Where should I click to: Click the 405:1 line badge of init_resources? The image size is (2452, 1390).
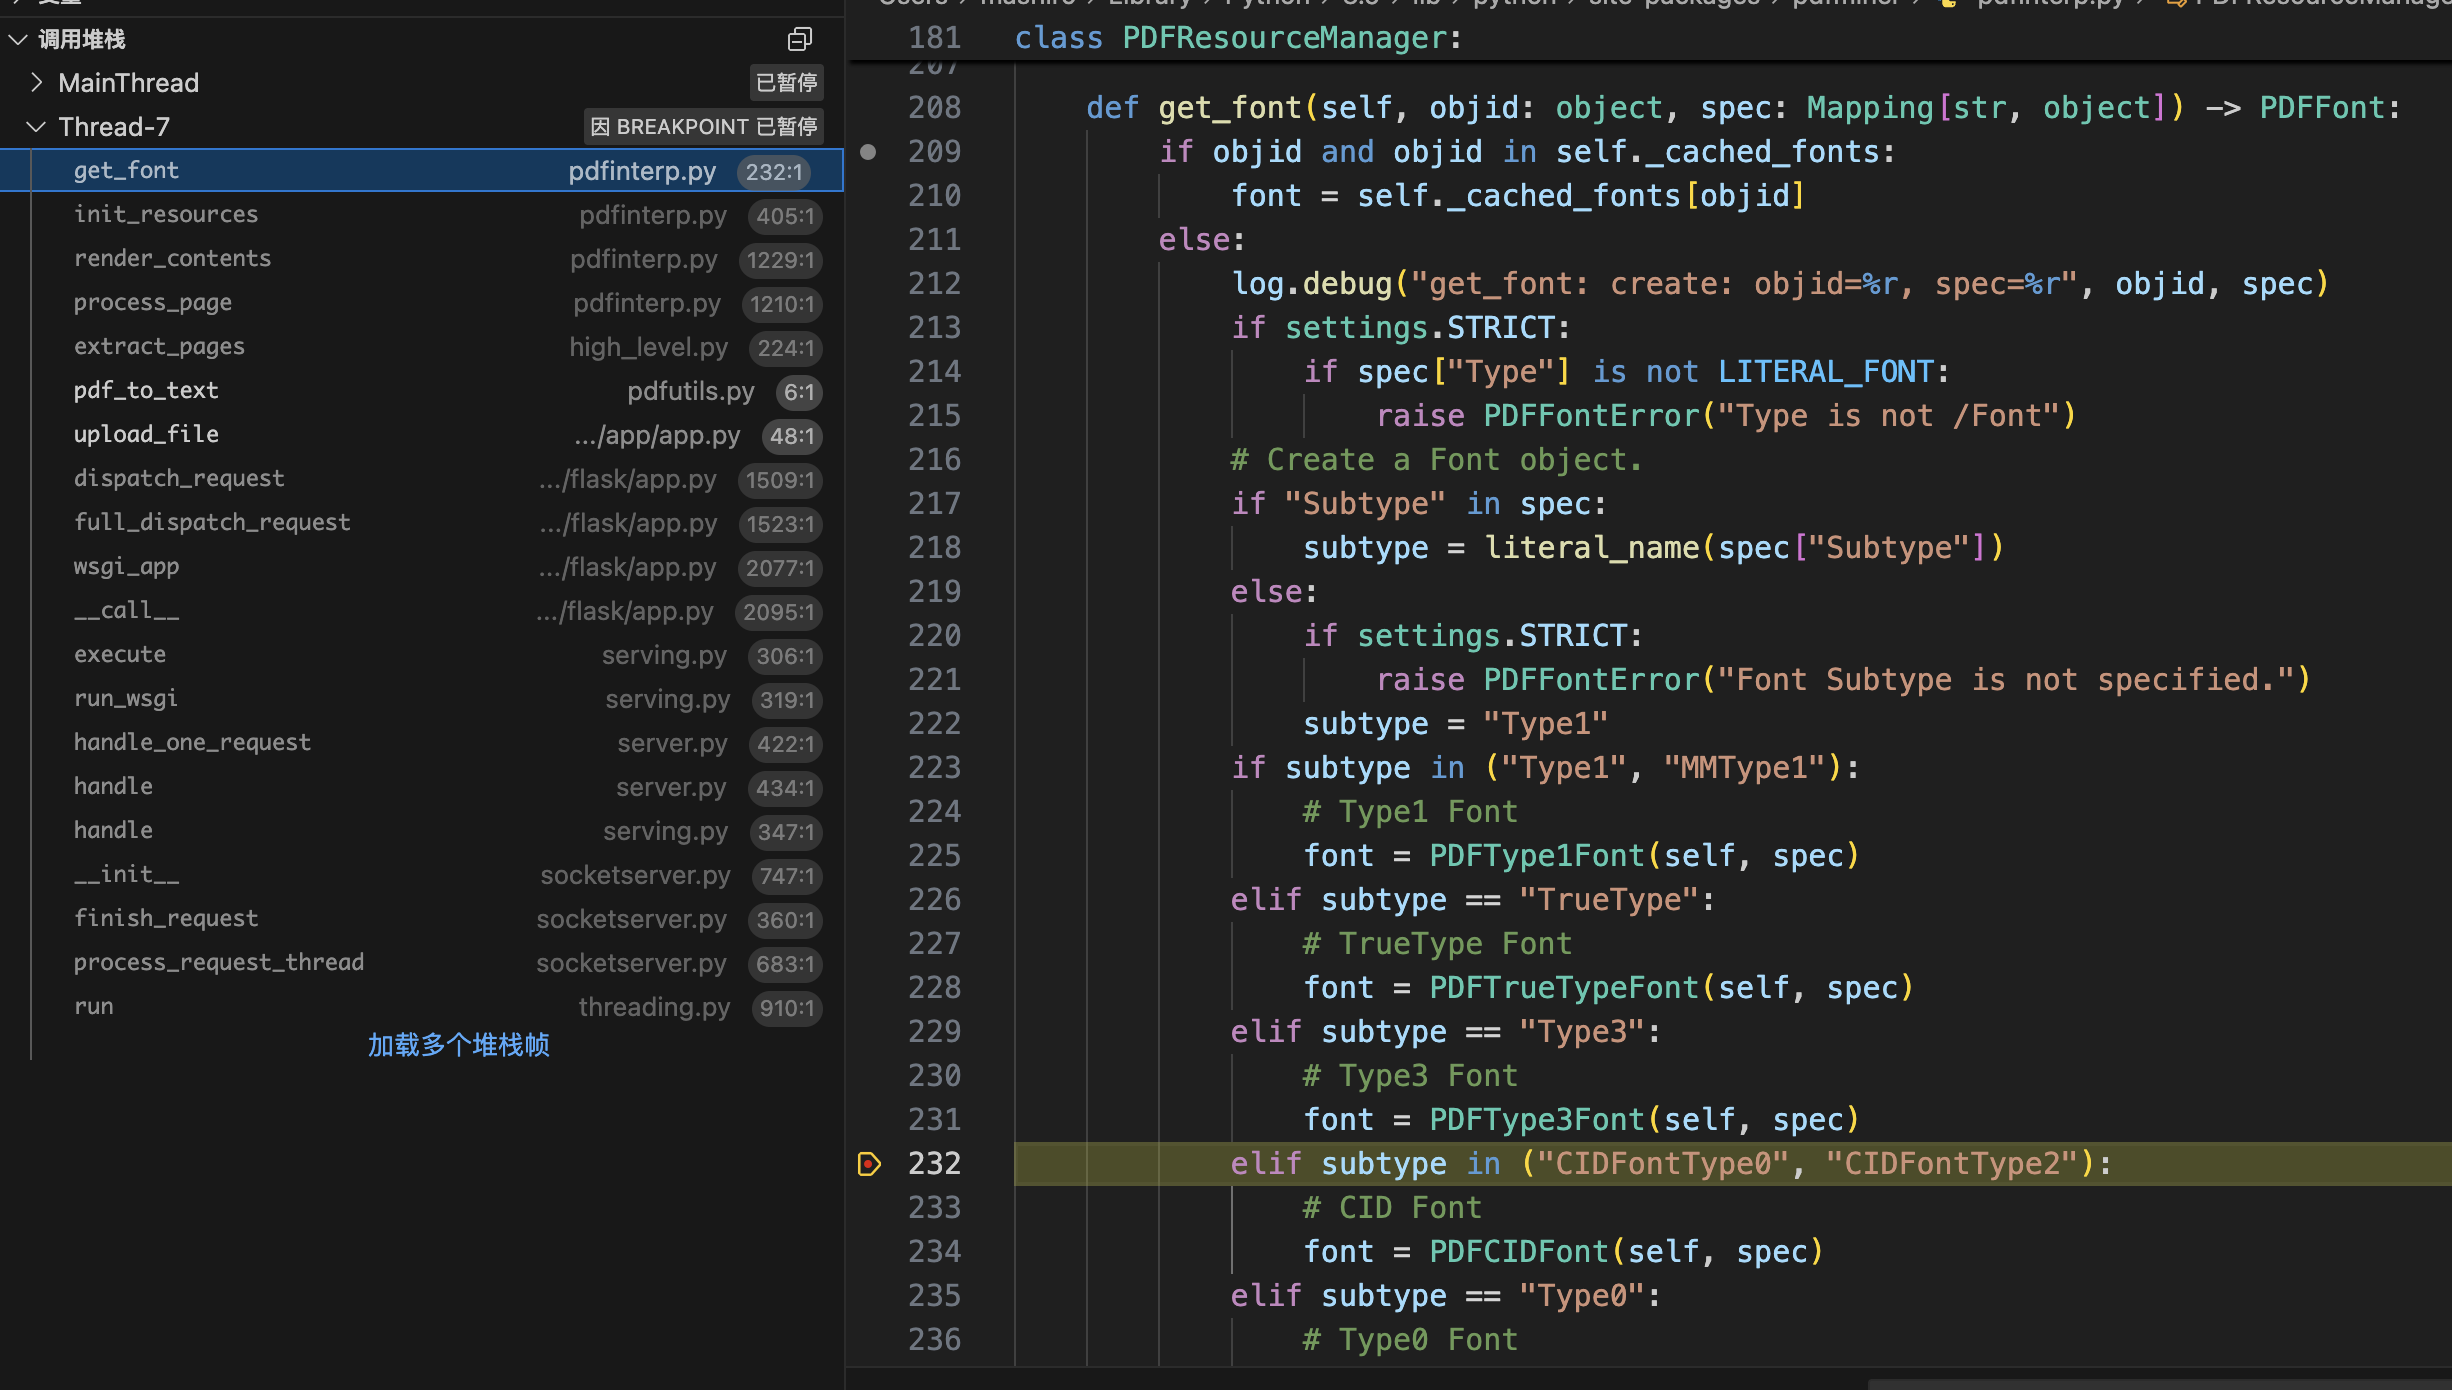[x=785, y=215]
